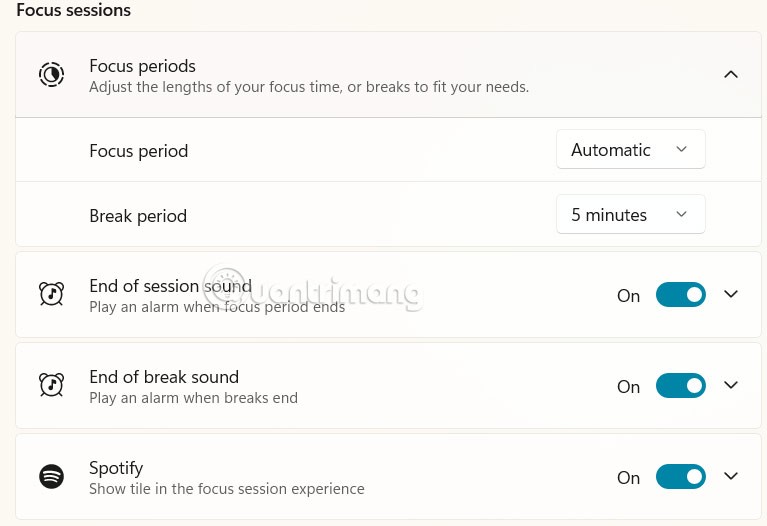The image size is (767, 526).
Task: Click the End of break sound title
Action: (164, 377)
